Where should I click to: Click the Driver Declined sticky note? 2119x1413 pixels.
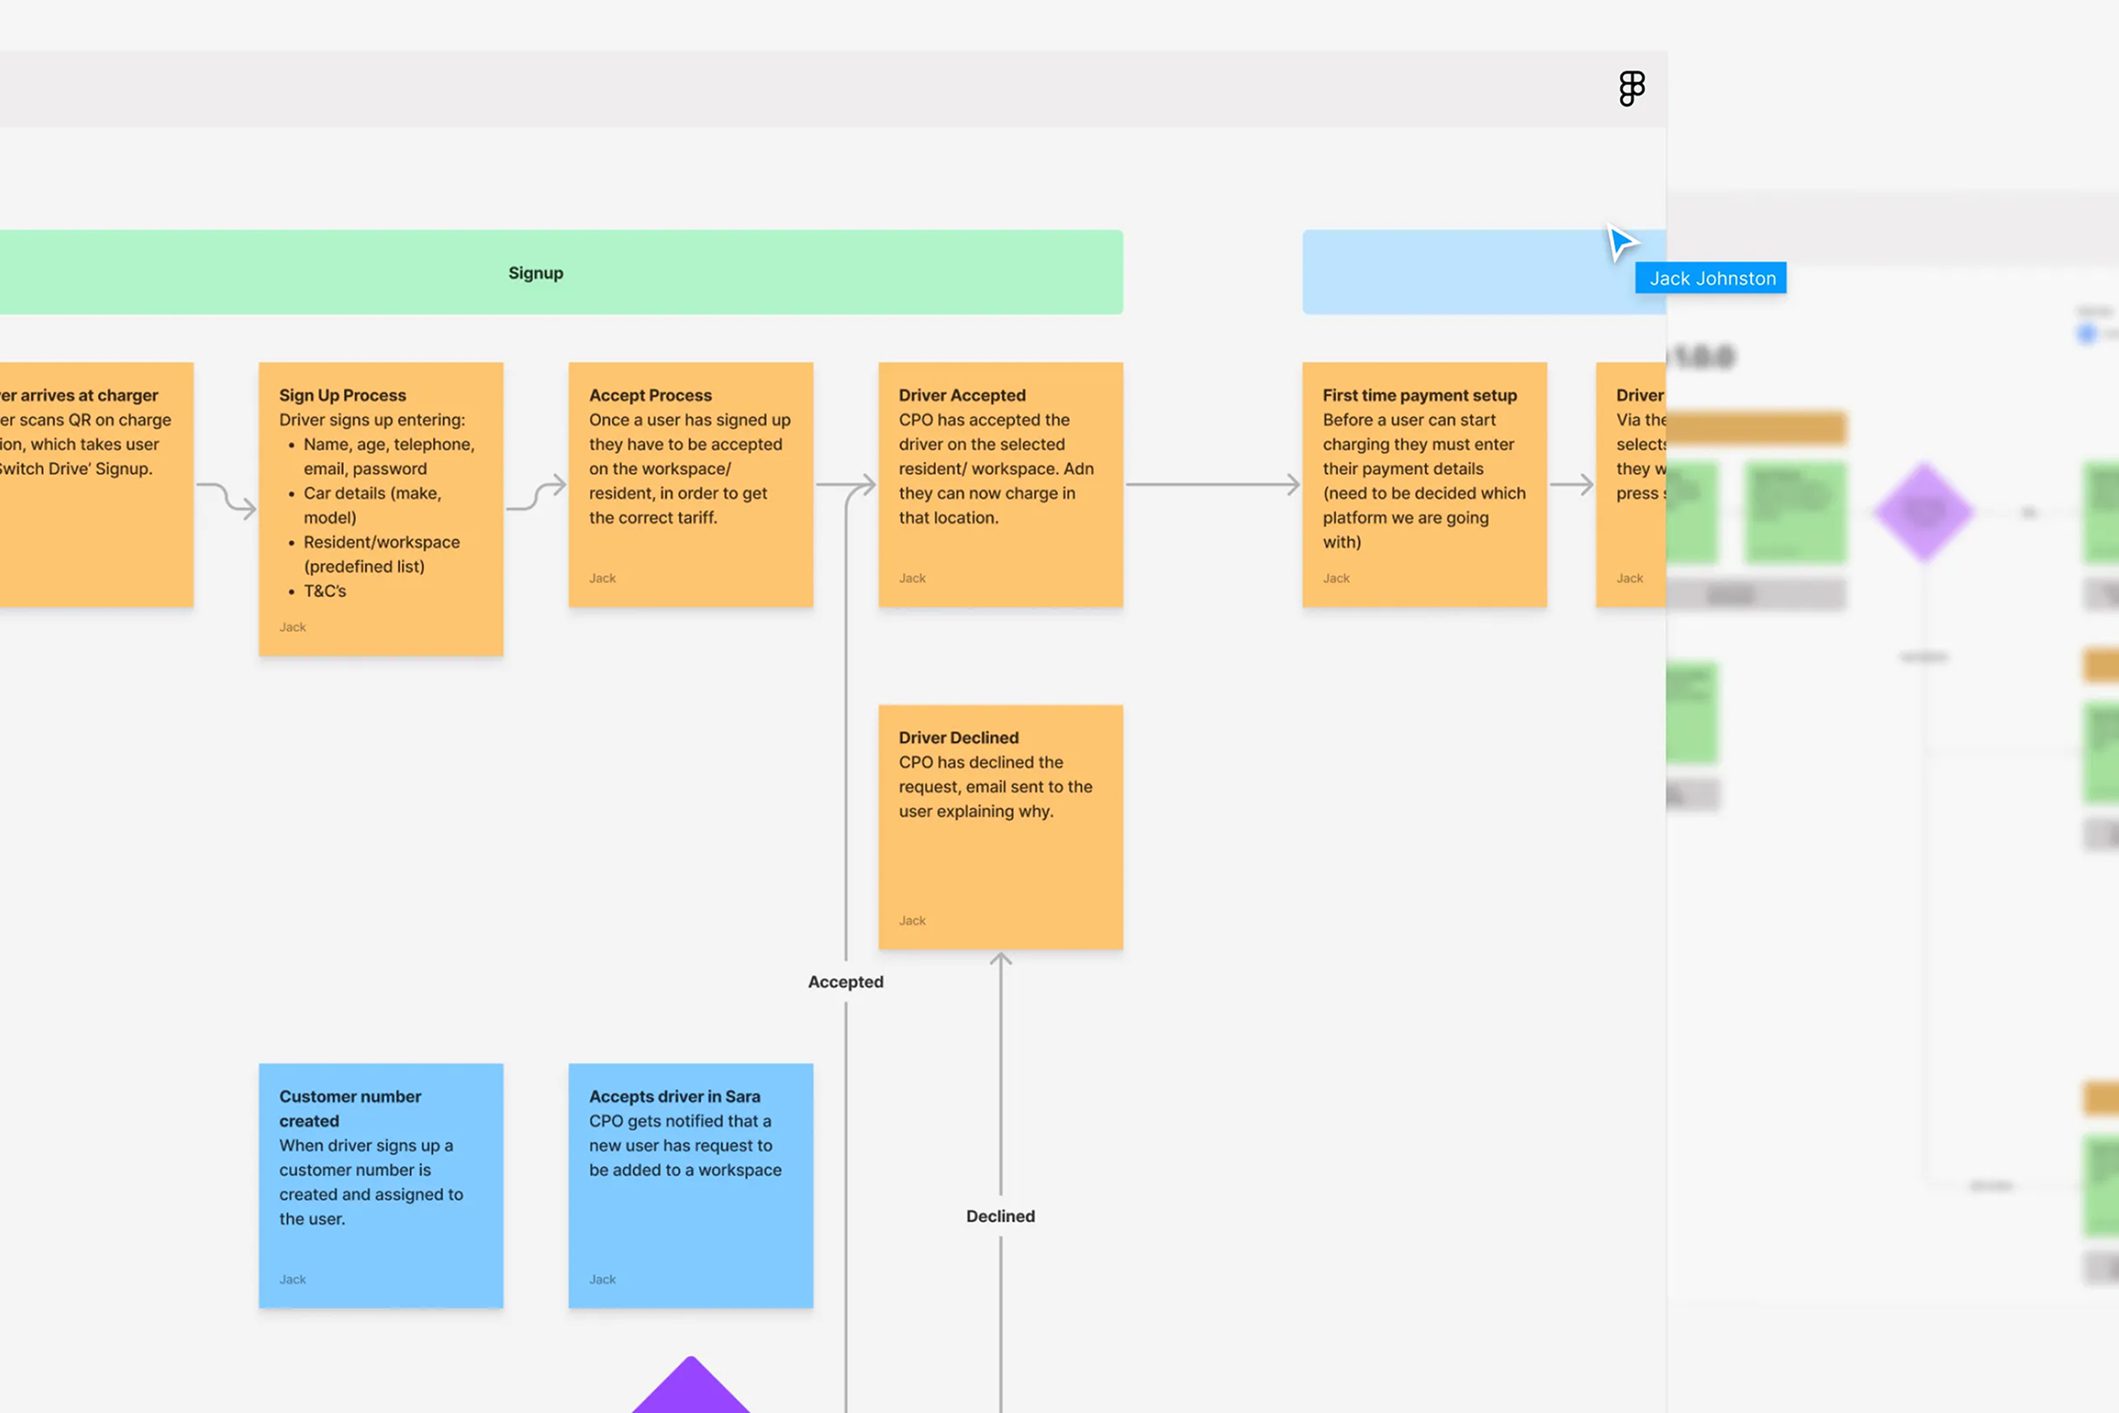pyautogui.click(x=1000, y=826)
